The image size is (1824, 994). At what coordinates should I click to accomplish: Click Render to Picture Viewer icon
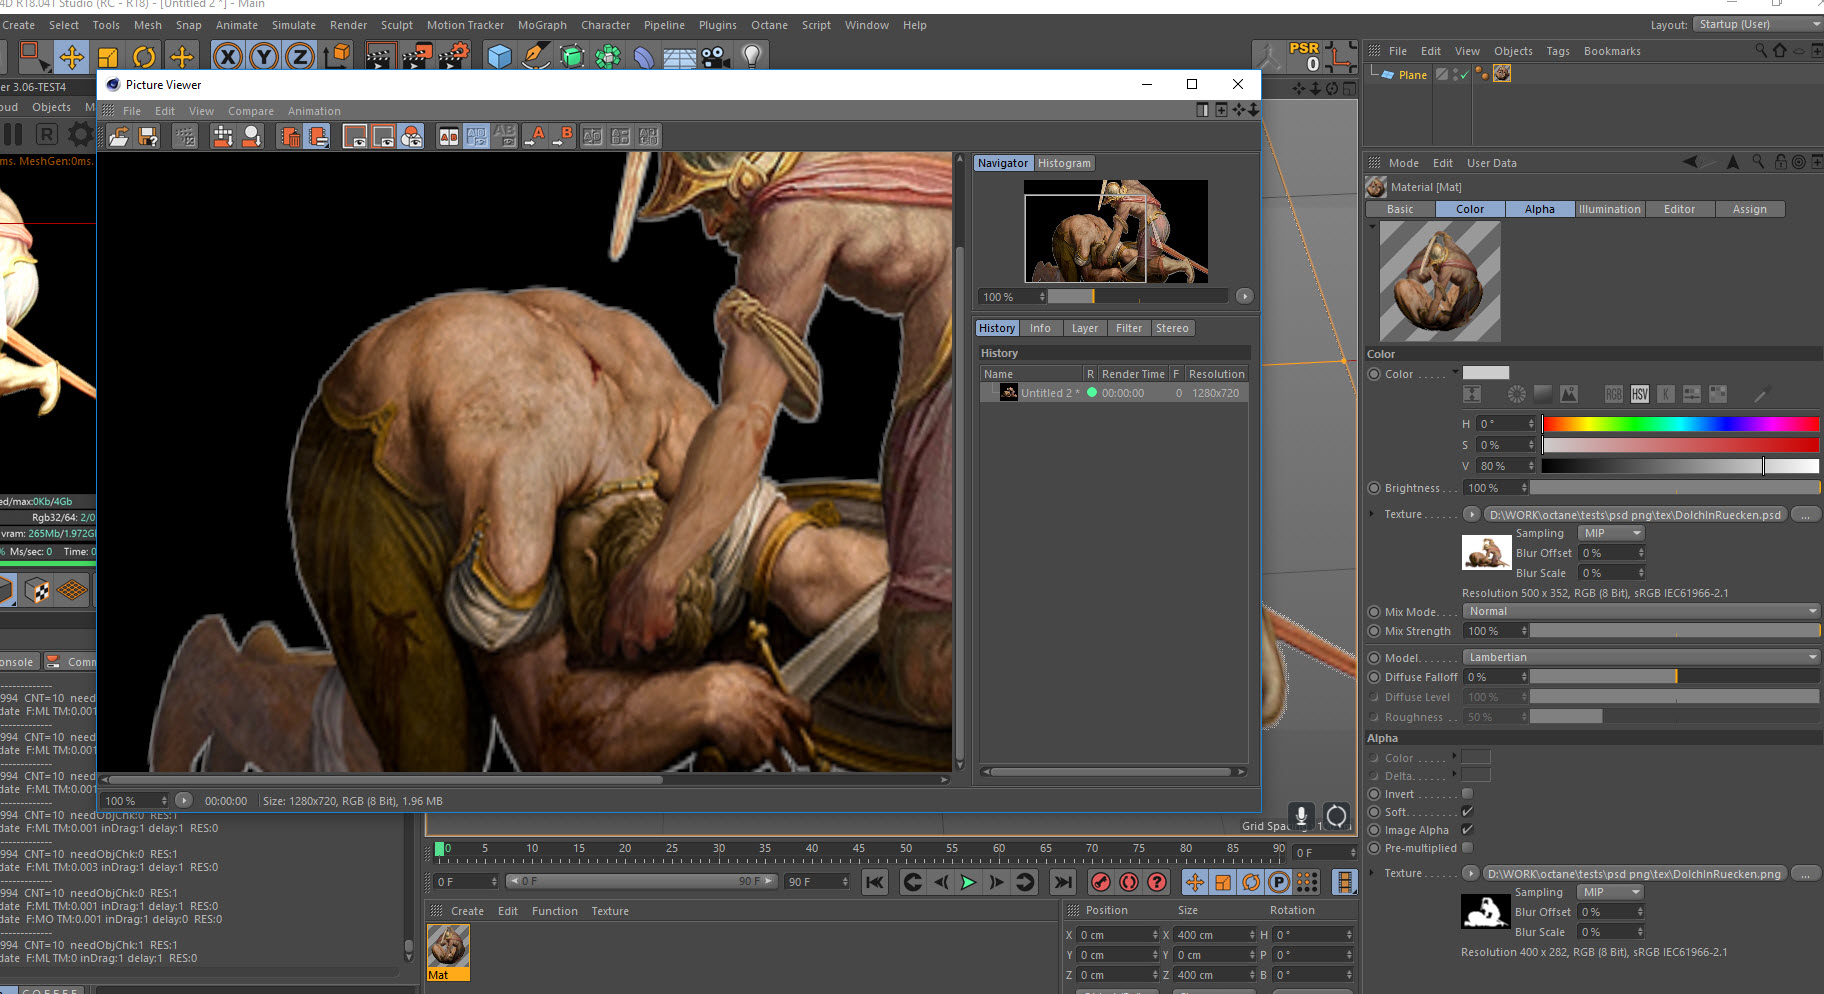point(416,57)
